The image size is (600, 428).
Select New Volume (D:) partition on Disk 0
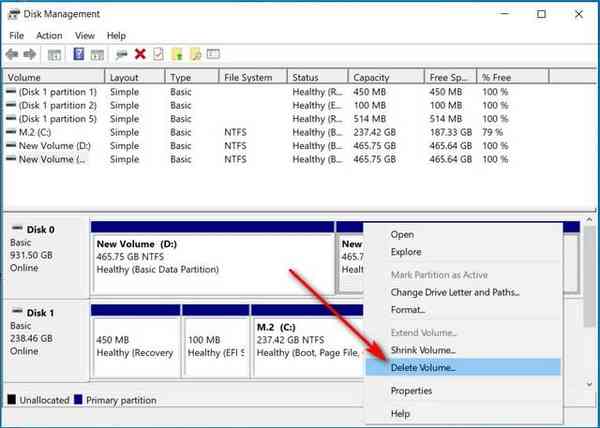[212, 262]
